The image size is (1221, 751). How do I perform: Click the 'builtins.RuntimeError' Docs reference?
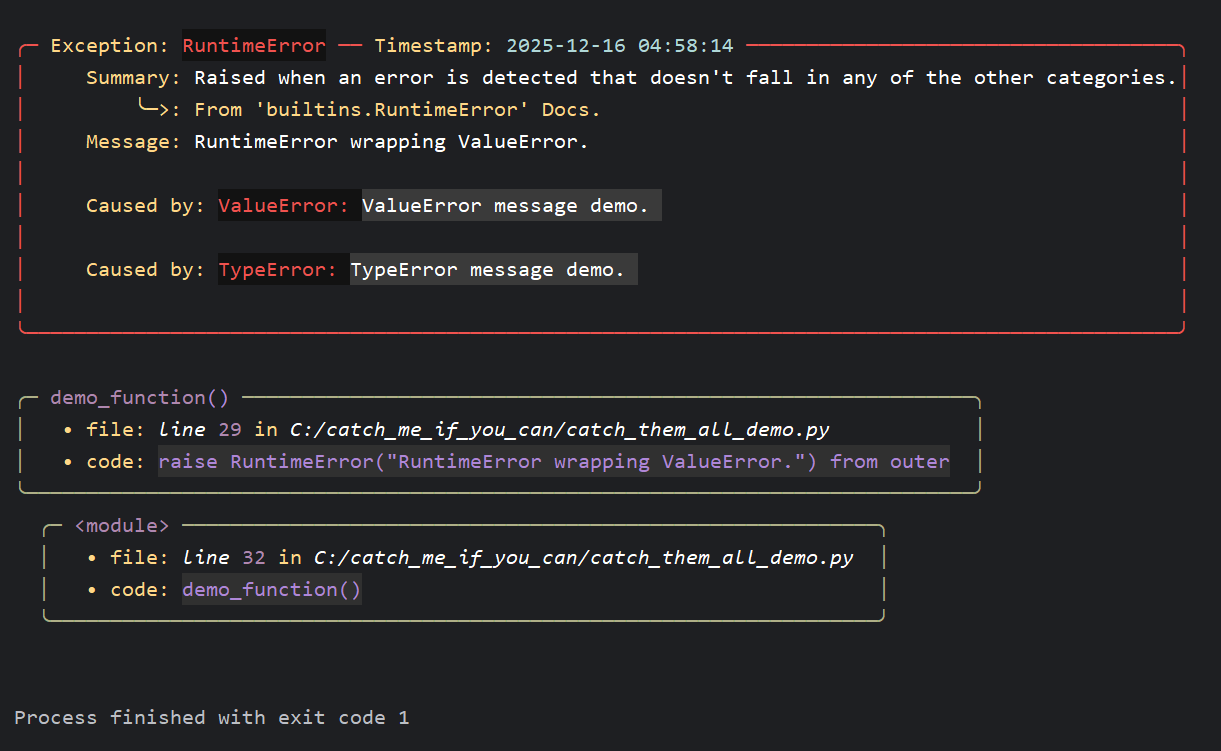397,110
